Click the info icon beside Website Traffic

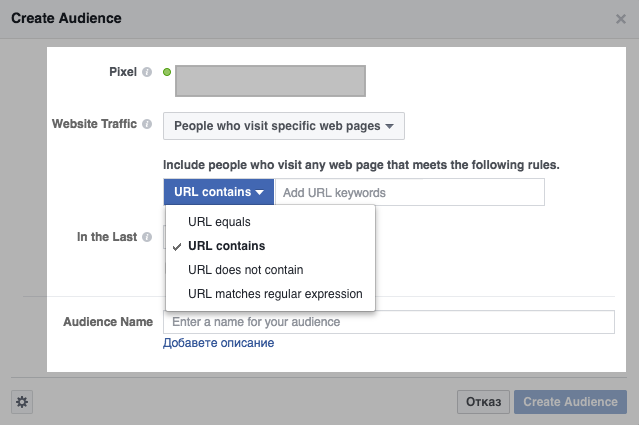click(x=147, y=124)
